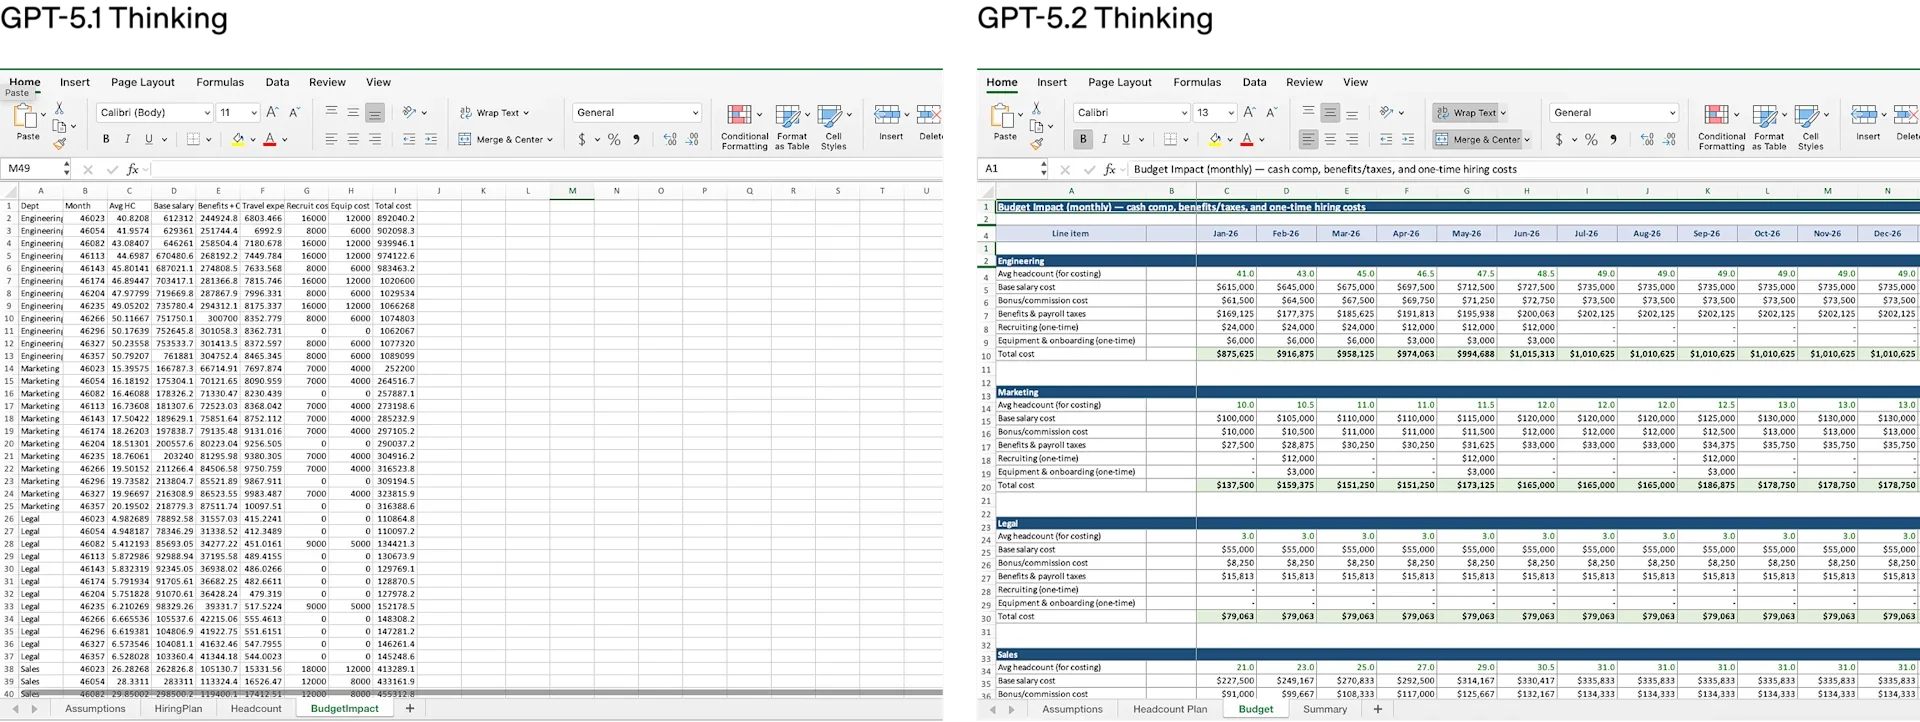This screenshot has width=1920, height=722.
Task: Click Conditional Formatting icon in left spreadsheet
Action: pyautogui.click(x=744, y=127)
